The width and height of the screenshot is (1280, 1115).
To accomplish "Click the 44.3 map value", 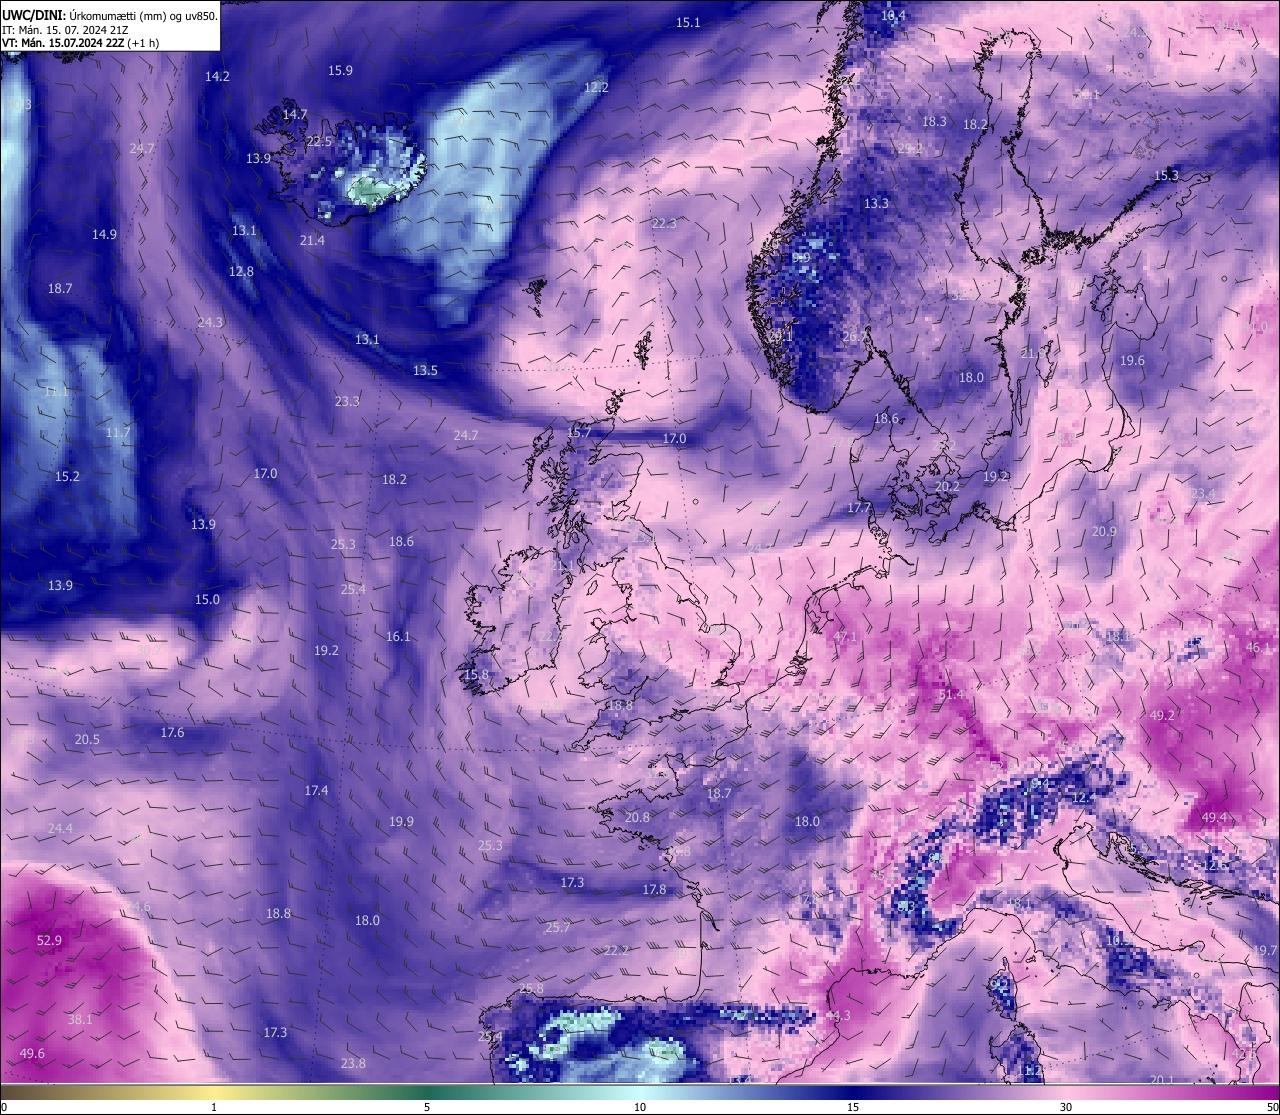I will tap(838, 1015).
